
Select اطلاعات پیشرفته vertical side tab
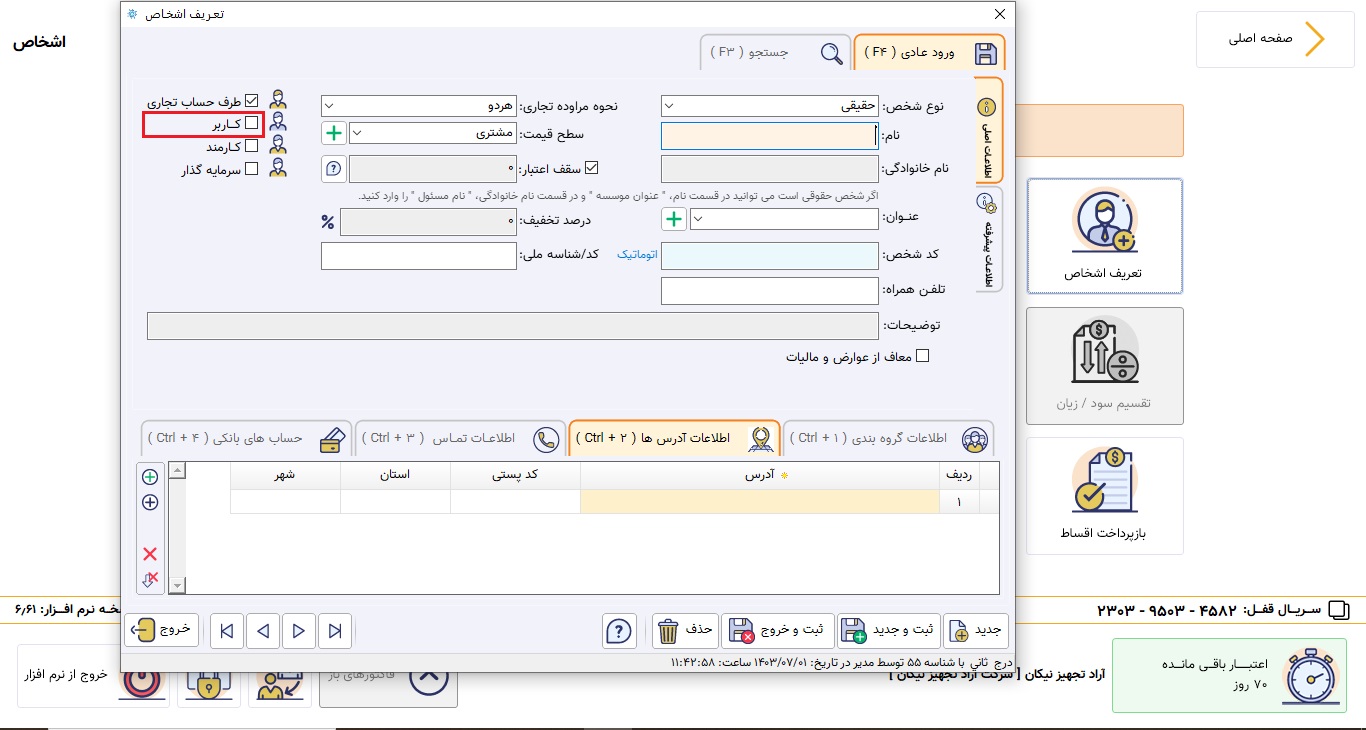(988, 238)
